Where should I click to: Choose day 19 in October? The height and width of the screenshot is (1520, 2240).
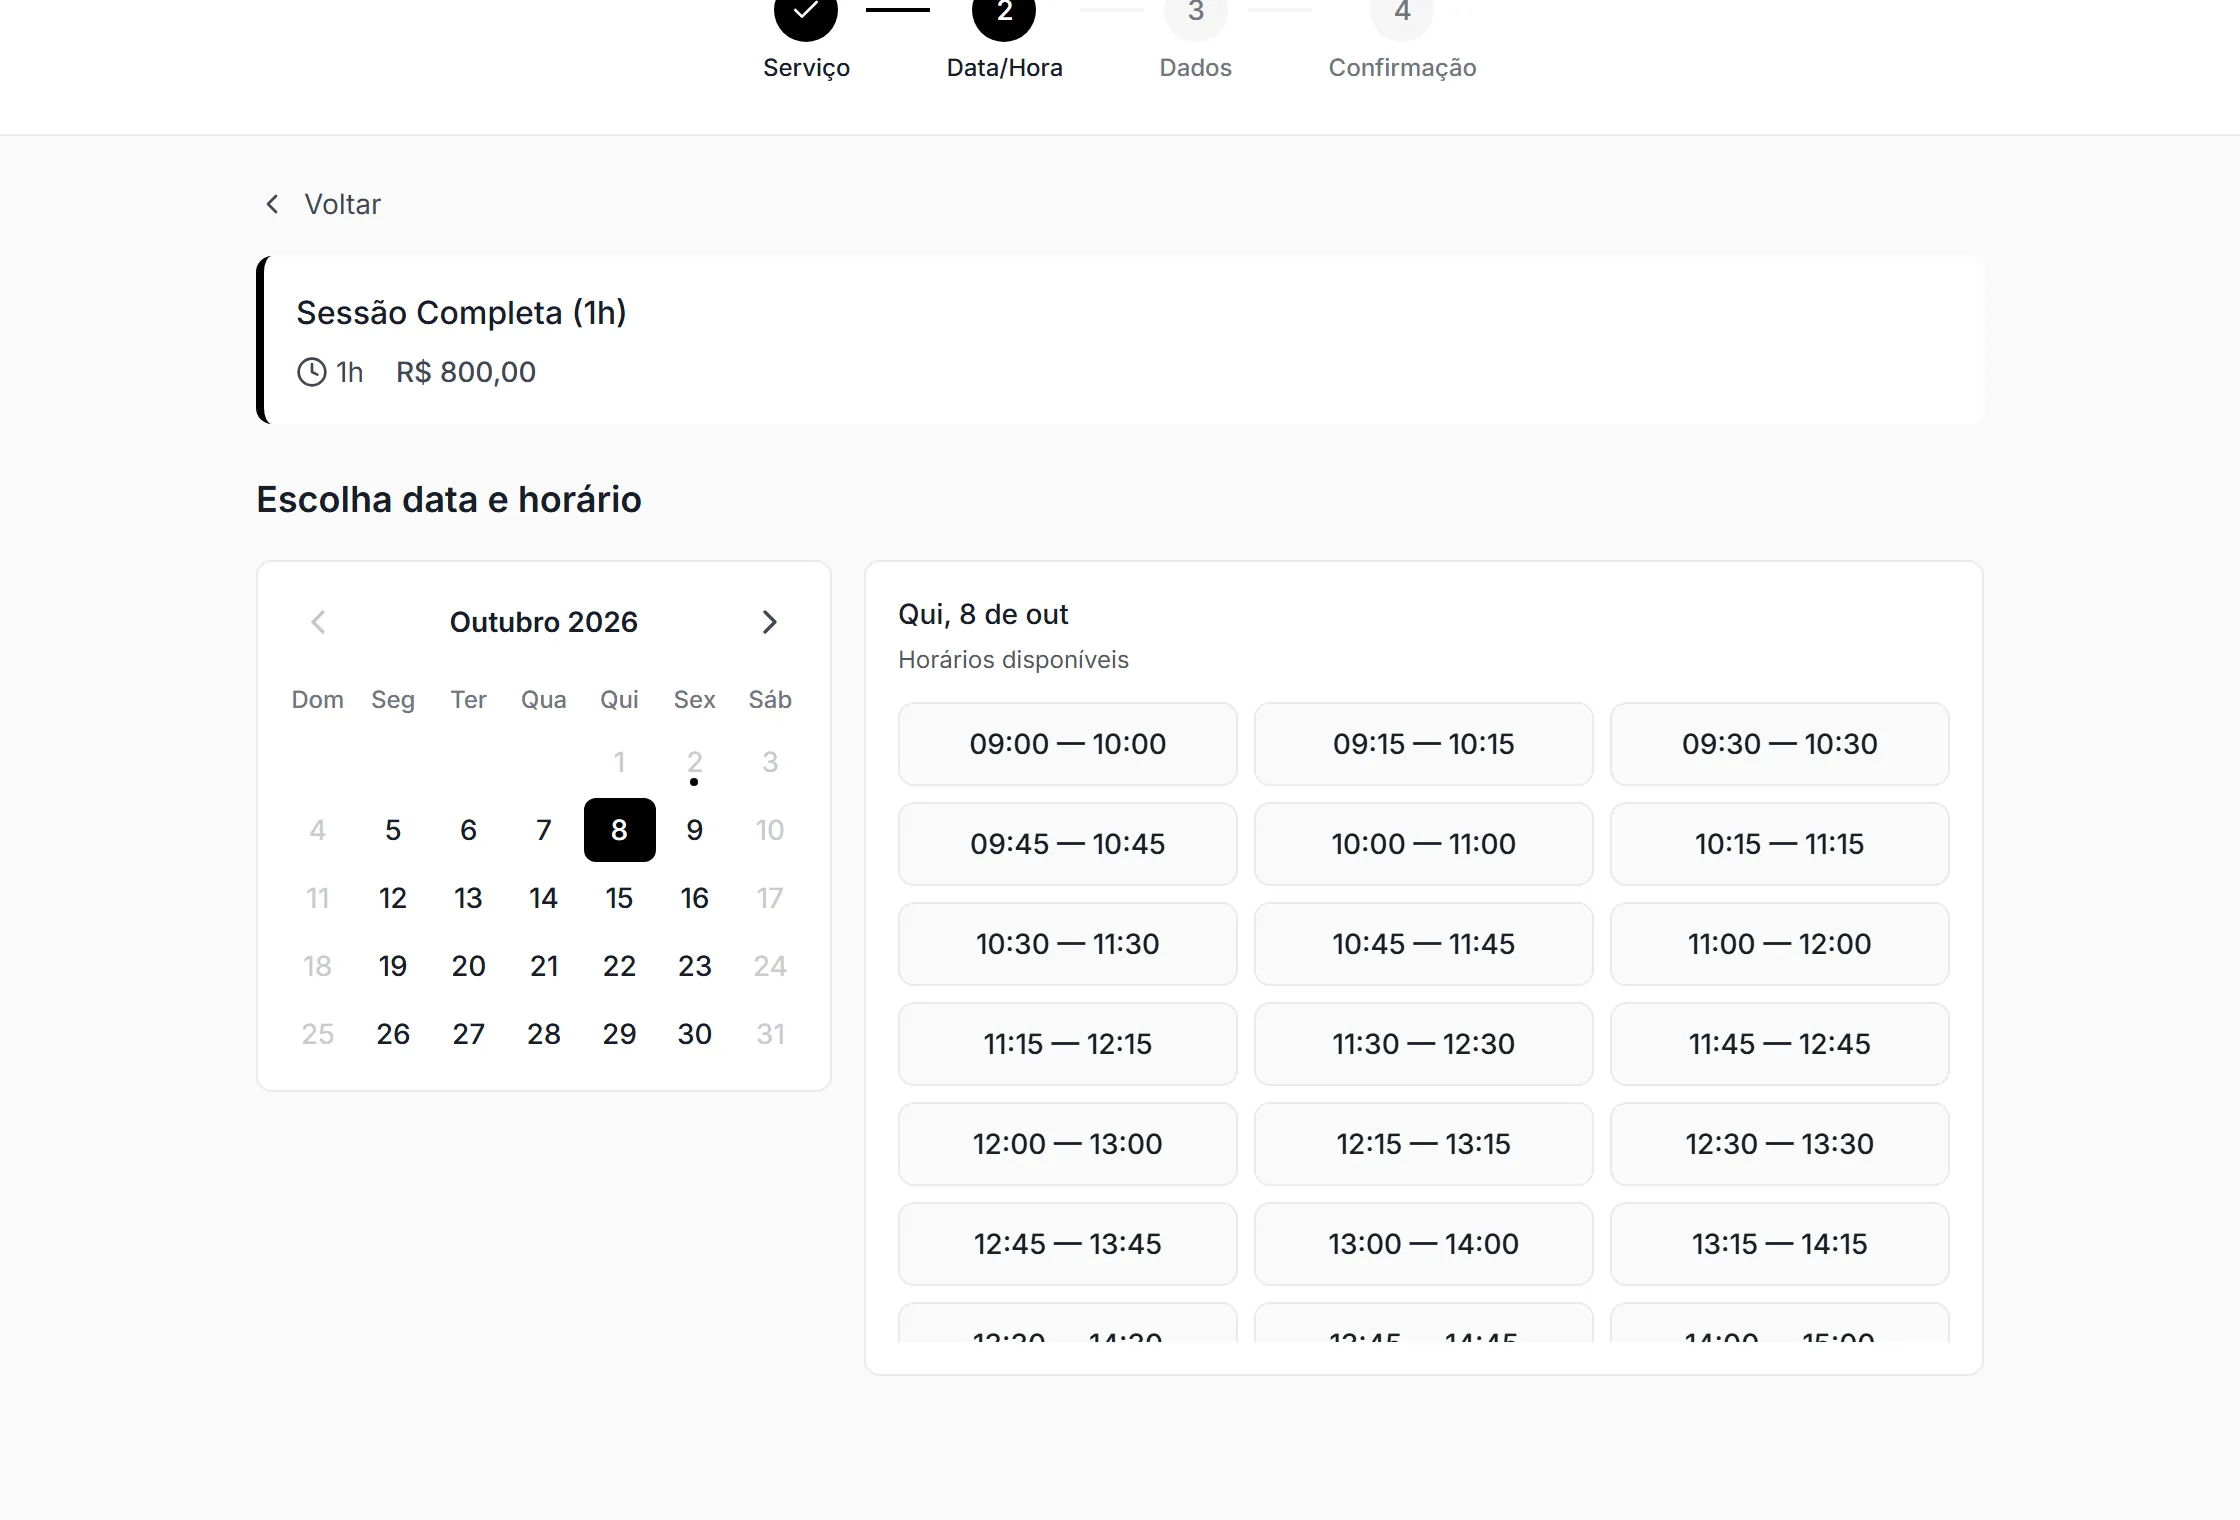point(393,966)
